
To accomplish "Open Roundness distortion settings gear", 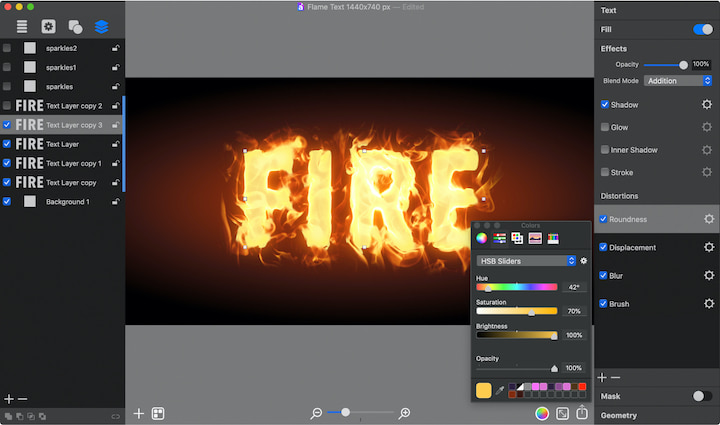I will [709, 219].
